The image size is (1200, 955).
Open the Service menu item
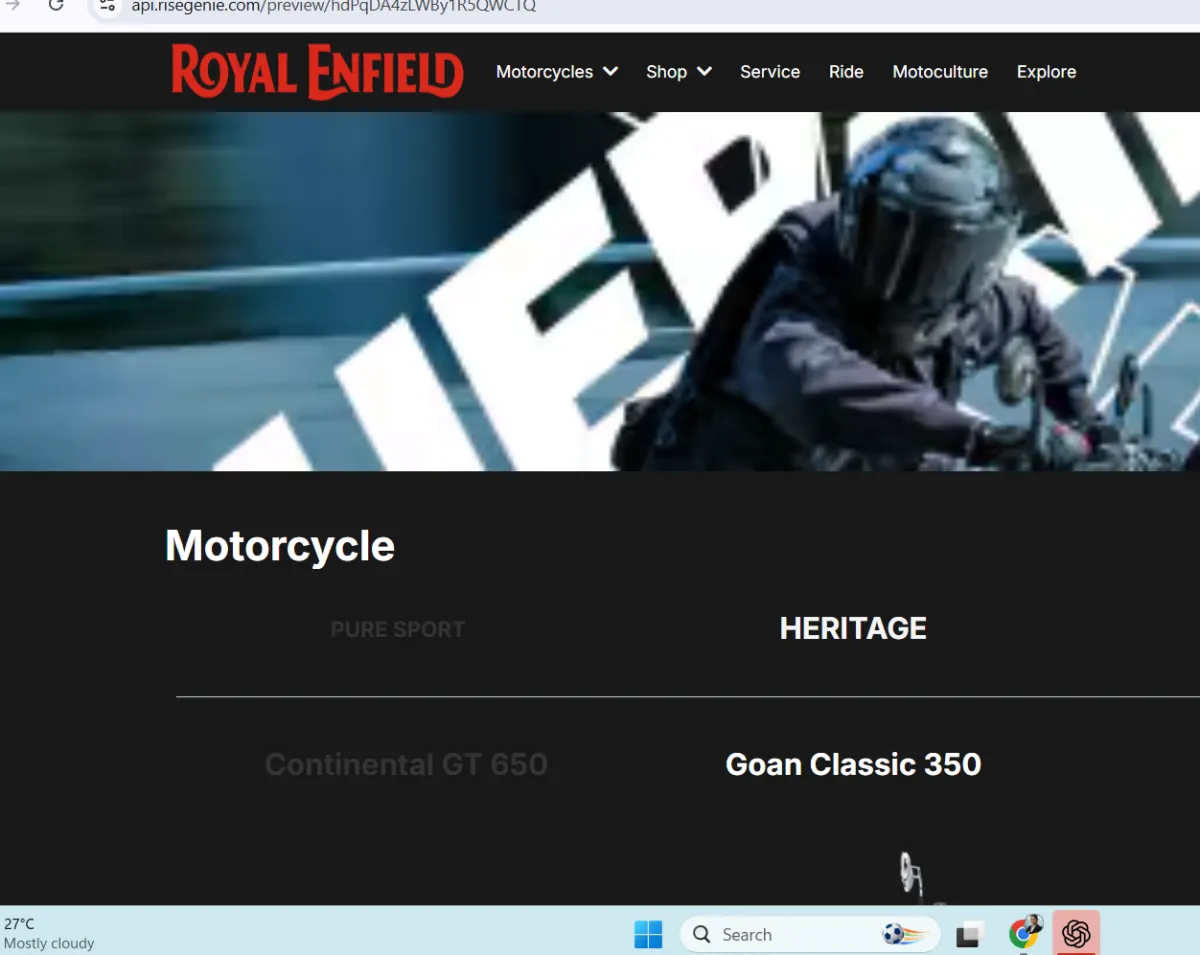(770, 72)
